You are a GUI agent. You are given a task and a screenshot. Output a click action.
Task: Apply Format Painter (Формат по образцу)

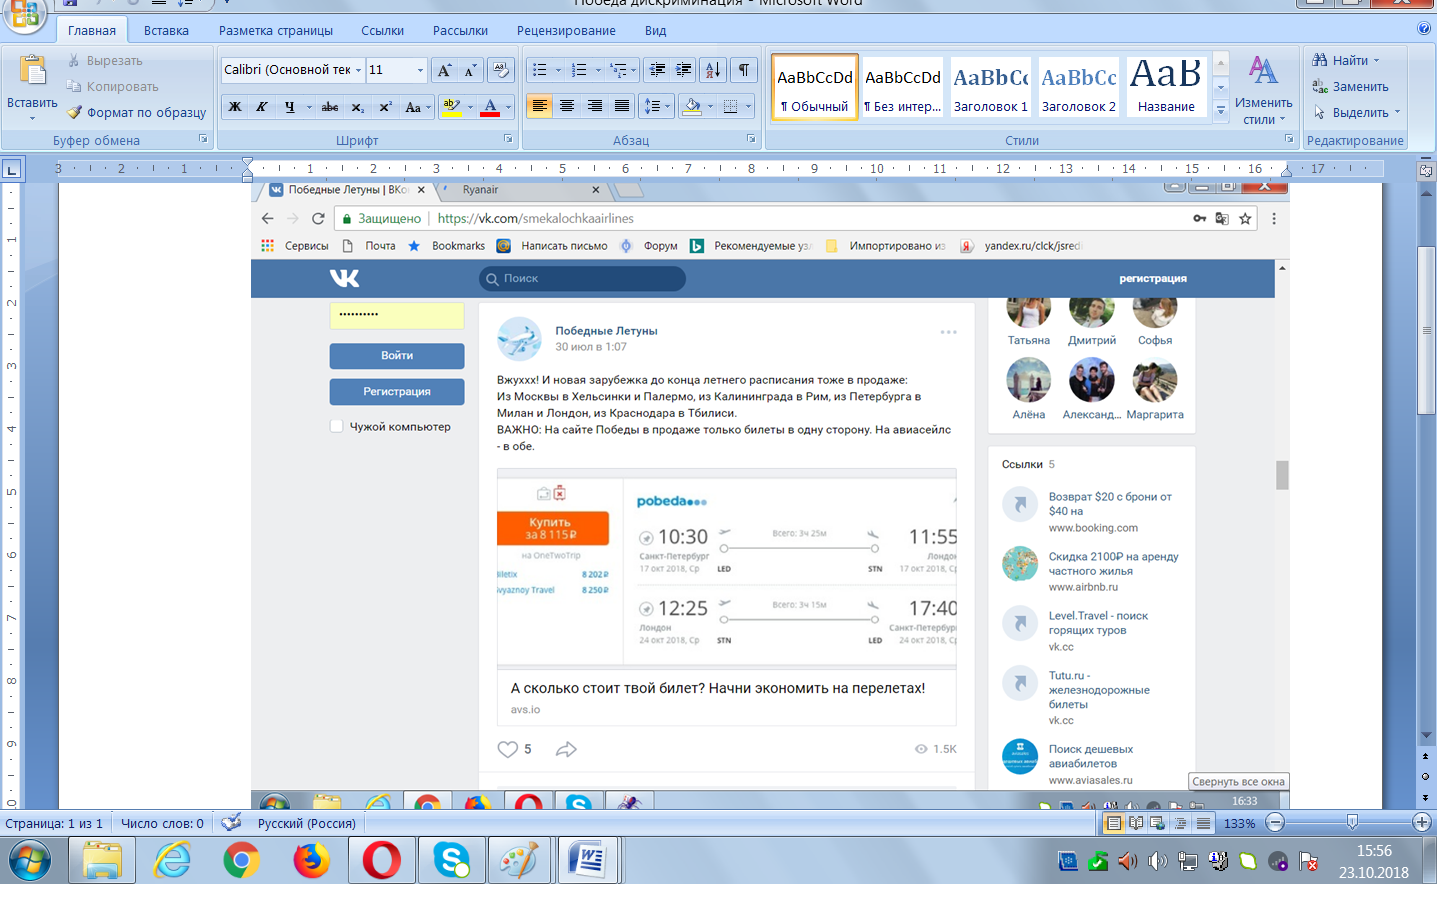point(137,113)
